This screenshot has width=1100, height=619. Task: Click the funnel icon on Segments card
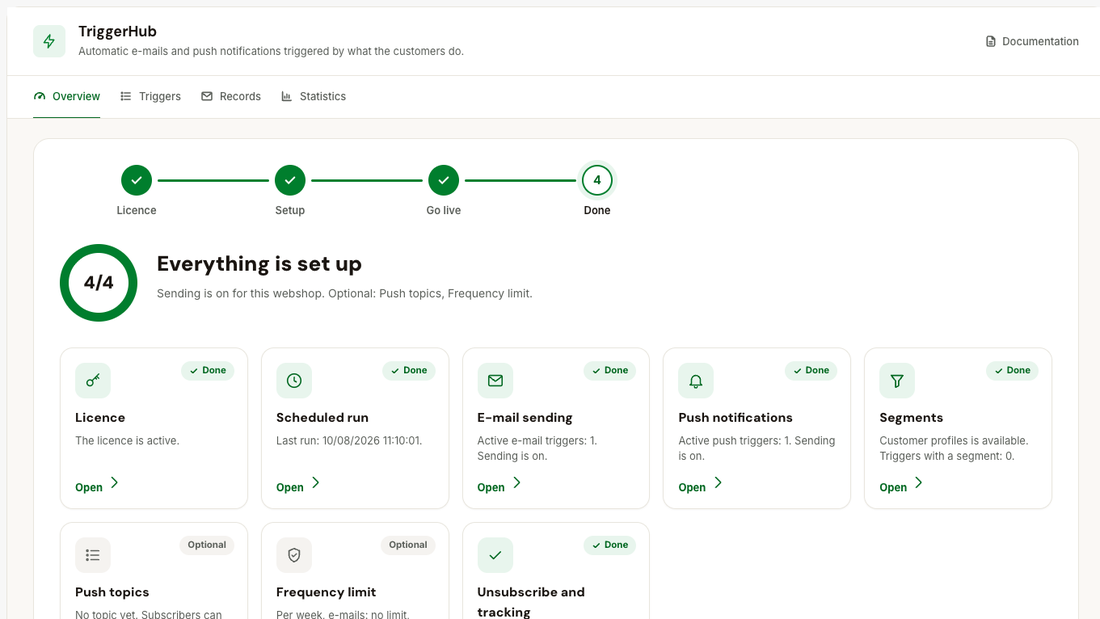pos(897,380)
